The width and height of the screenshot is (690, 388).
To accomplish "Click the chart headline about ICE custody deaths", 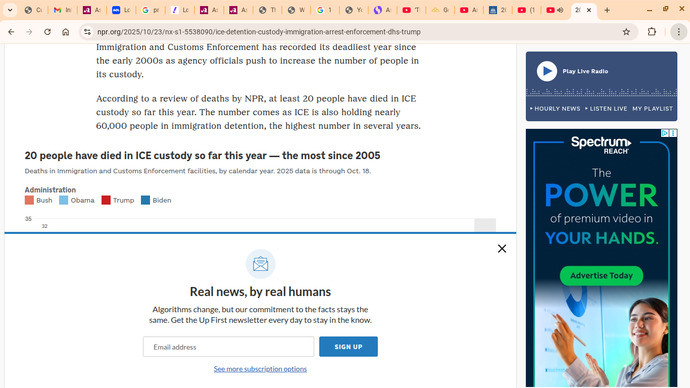I will pos(202,155).
